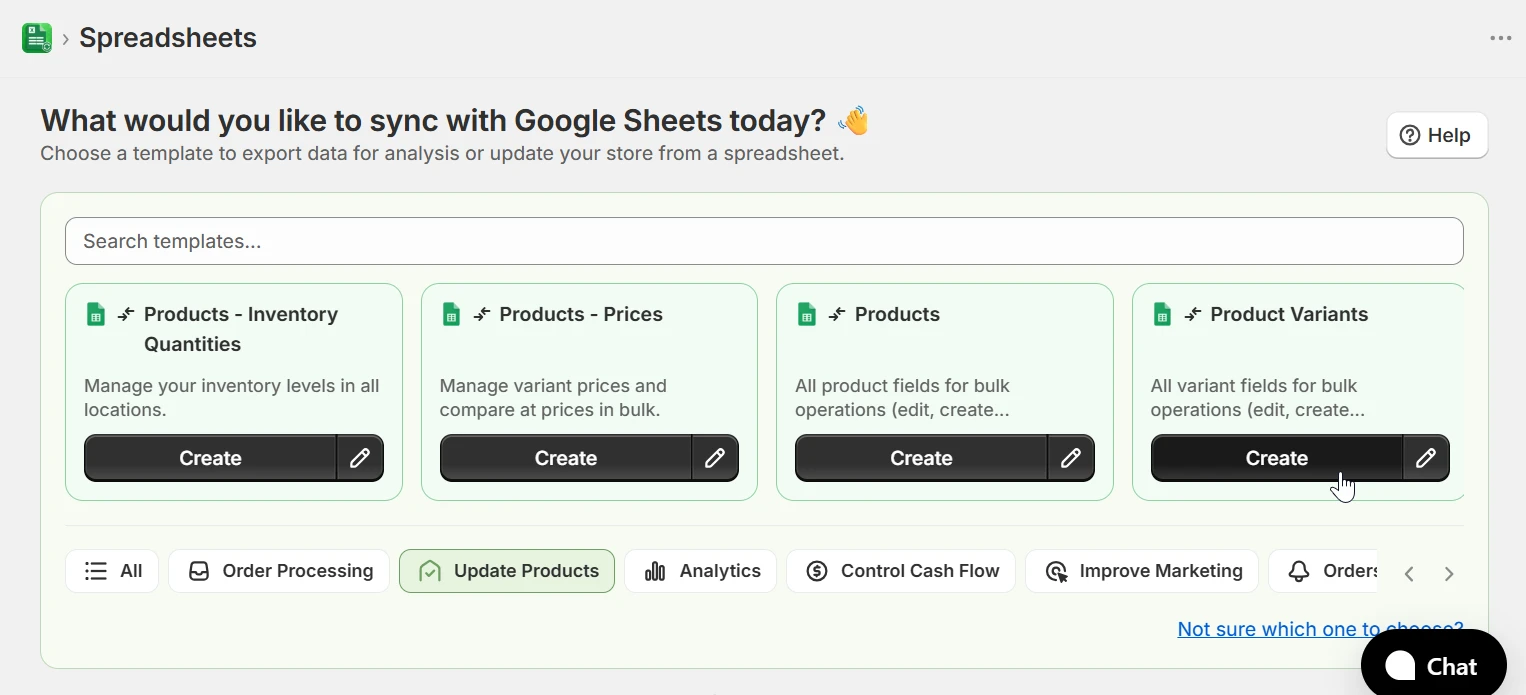Open the green spreadsheet app icon
The image size is (1526, 695).
37,38
